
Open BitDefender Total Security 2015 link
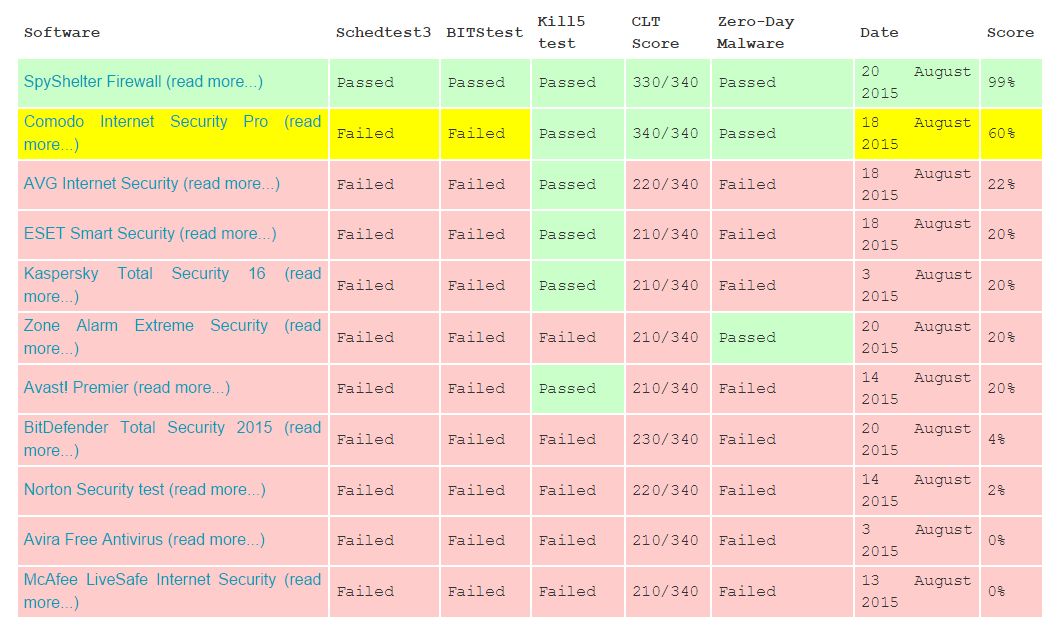148,428
